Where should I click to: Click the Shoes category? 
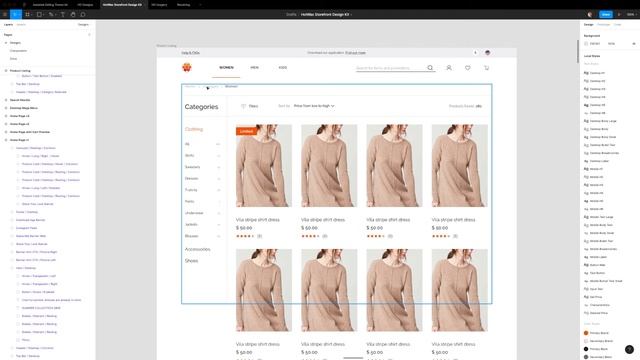(191, 260)
